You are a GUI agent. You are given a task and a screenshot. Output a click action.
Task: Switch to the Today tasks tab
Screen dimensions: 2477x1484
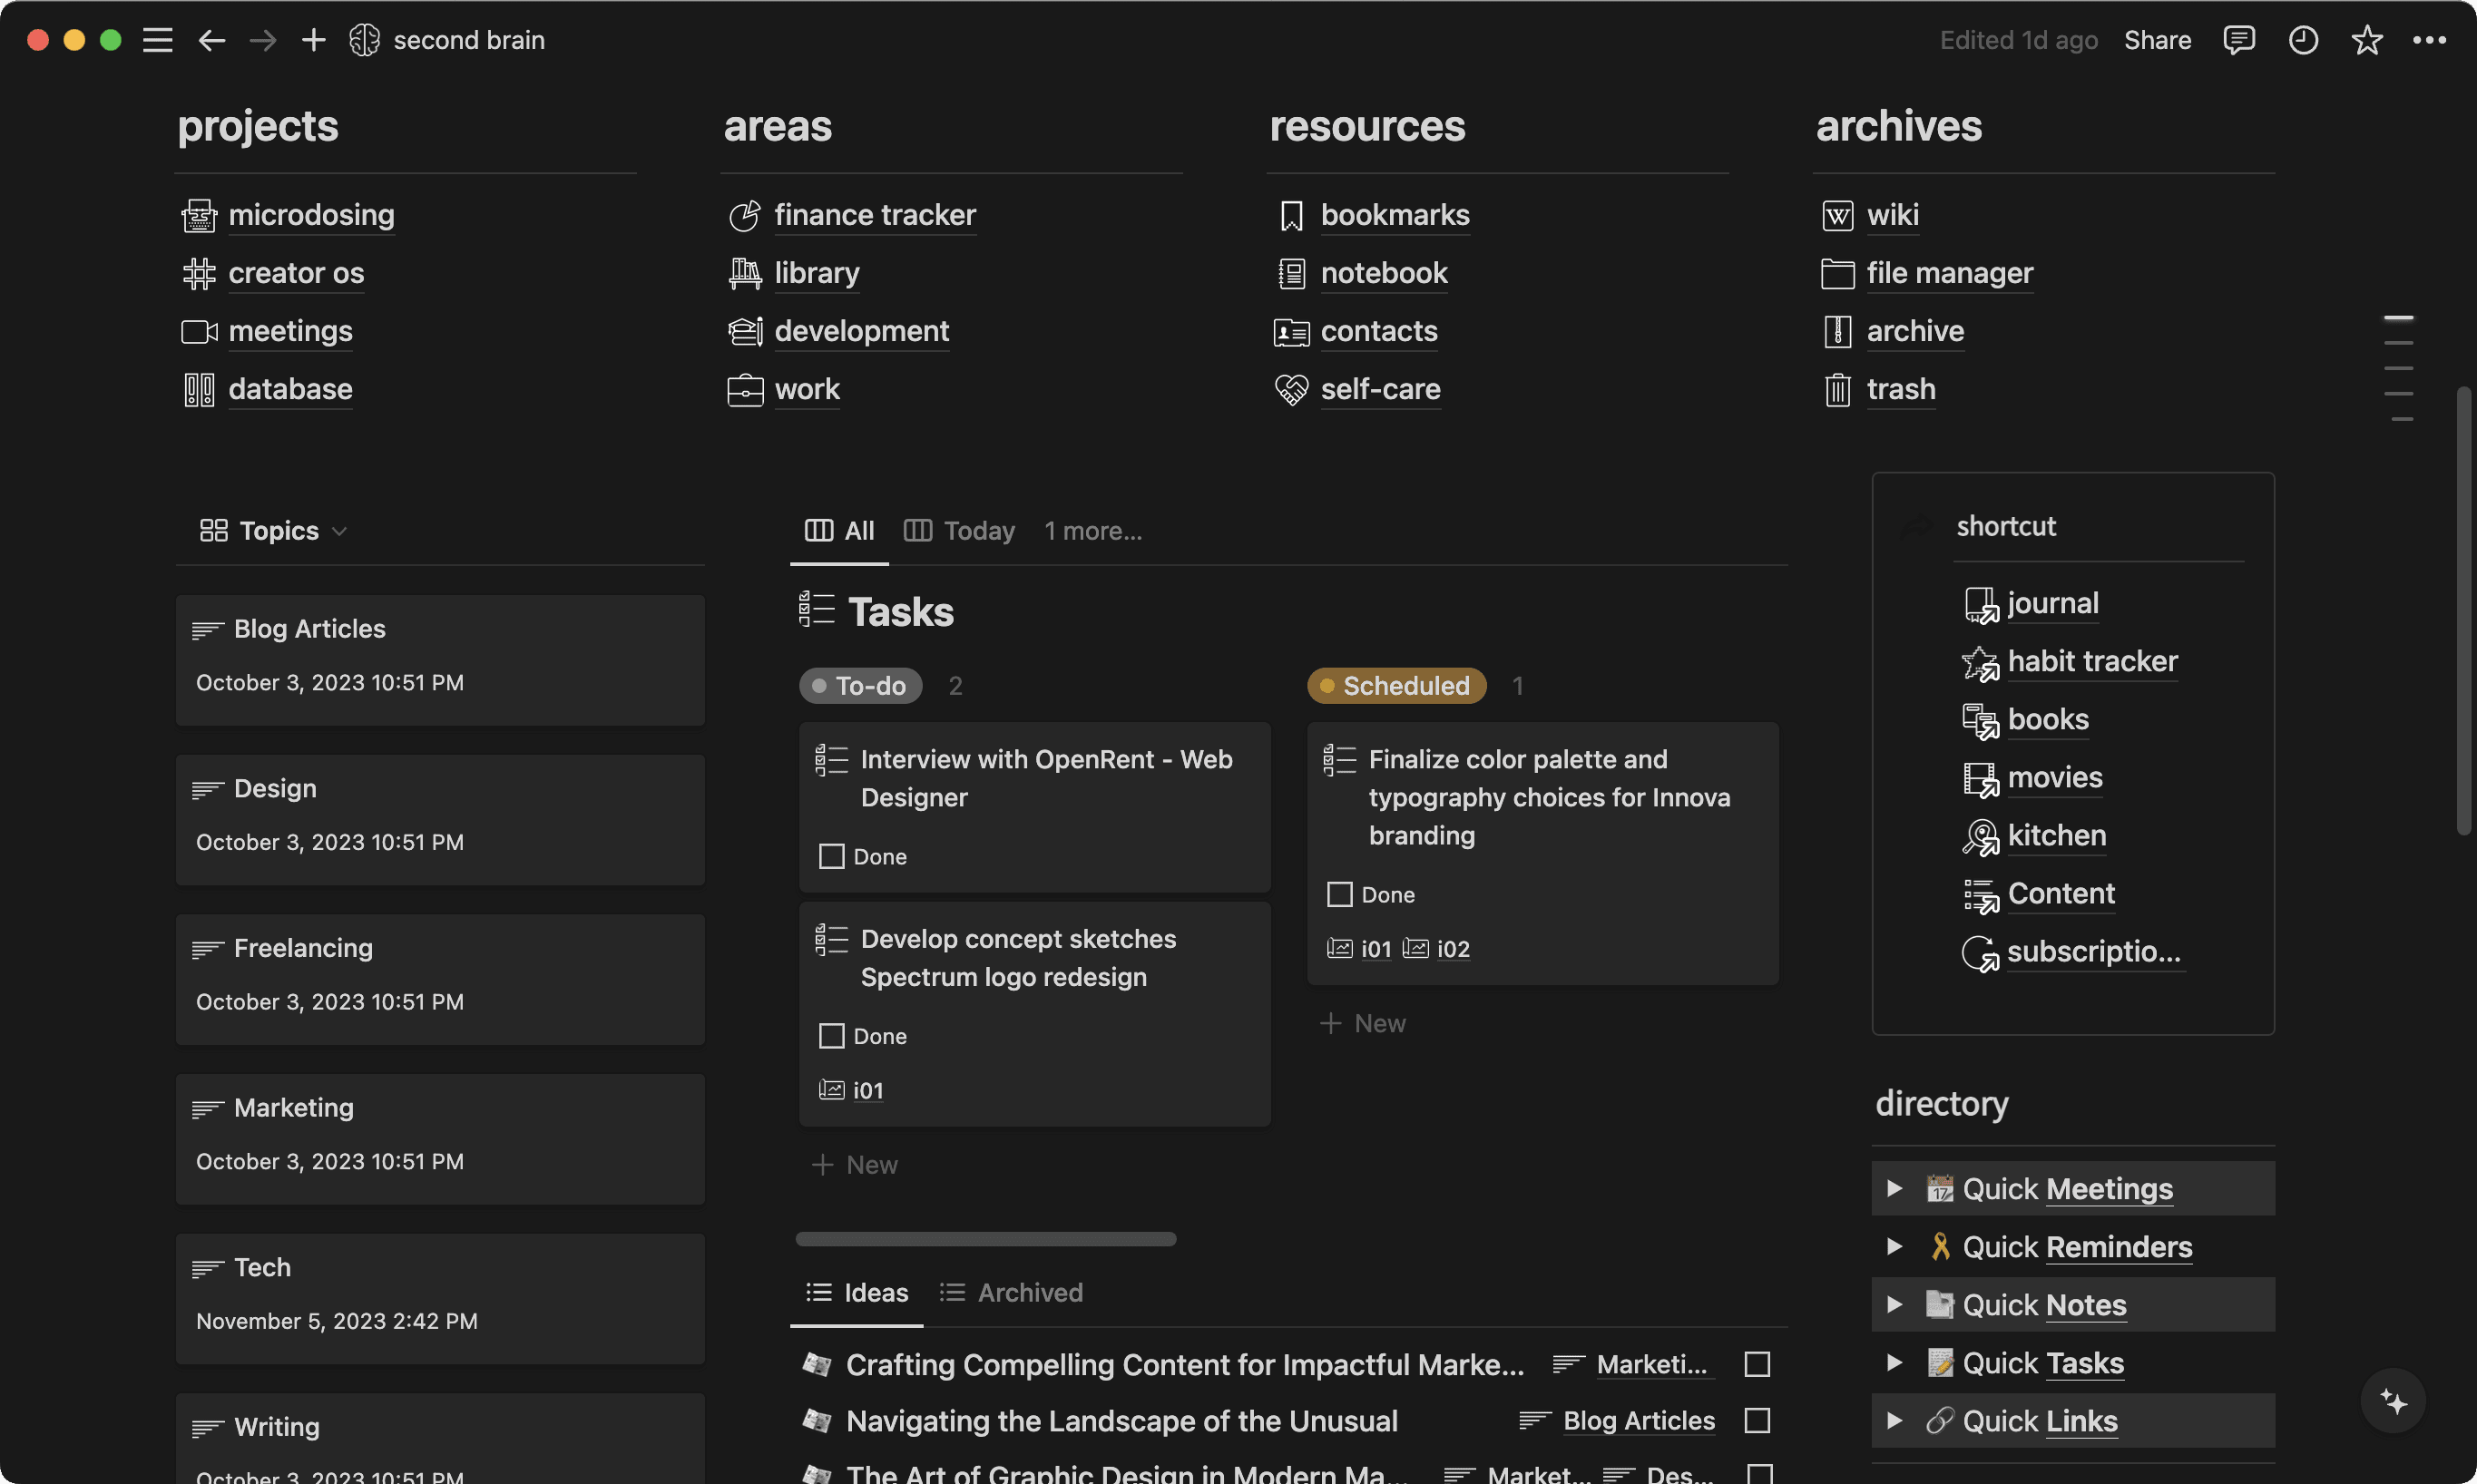959,531
